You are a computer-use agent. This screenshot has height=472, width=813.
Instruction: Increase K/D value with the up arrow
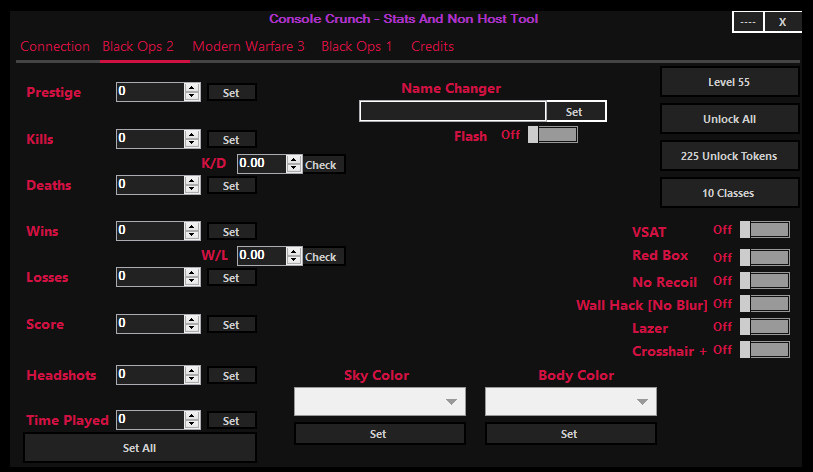tap(294, 160)
